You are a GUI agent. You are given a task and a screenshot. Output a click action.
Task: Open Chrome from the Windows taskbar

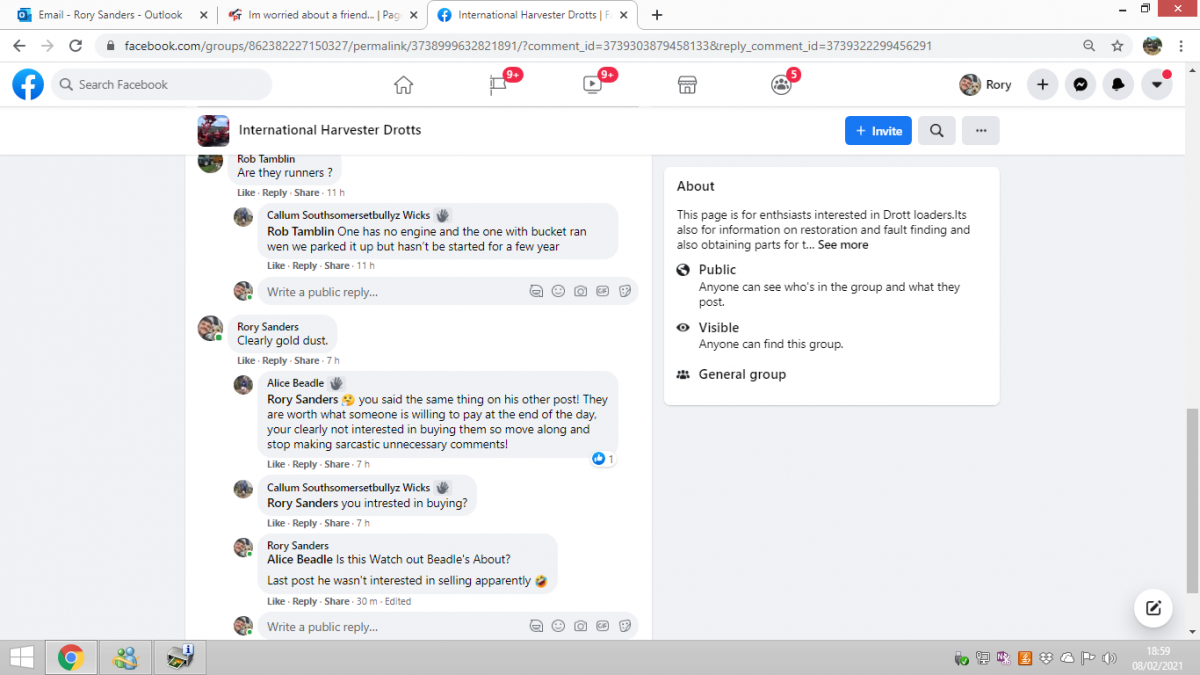point(70,658)
